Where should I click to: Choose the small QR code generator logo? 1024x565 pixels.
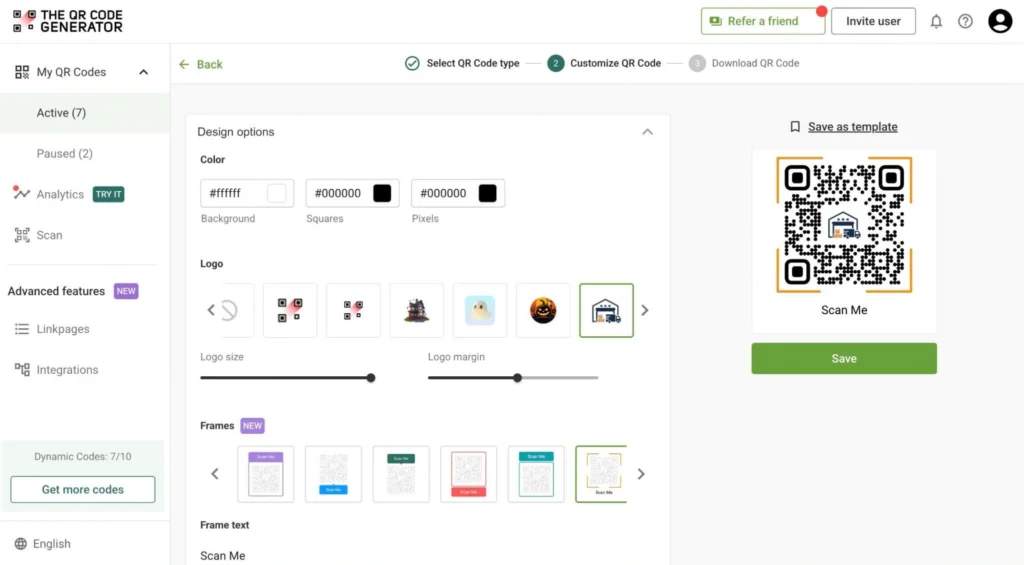[353, 310]
